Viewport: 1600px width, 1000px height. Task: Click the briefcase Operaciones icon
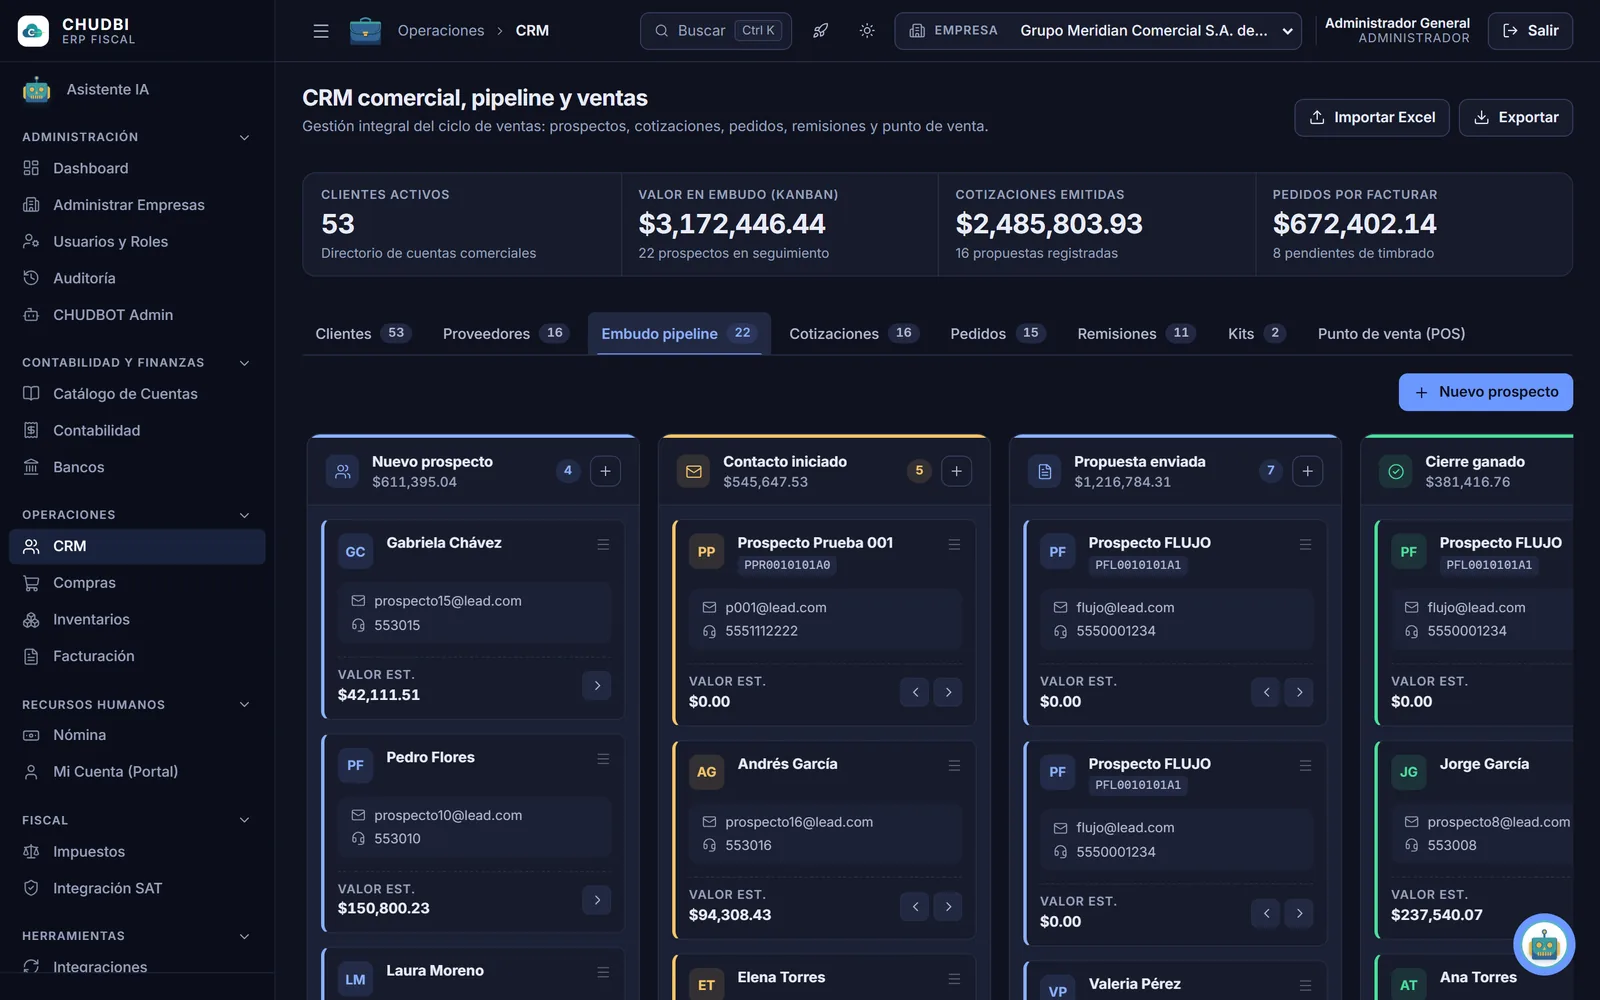point(365,31)
